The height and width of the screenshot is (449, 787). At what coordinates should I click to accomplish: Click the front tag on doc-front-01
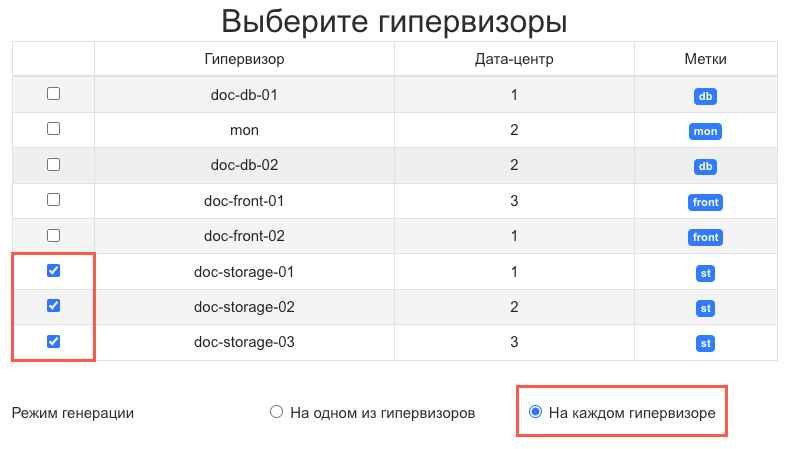click(705, 202)
